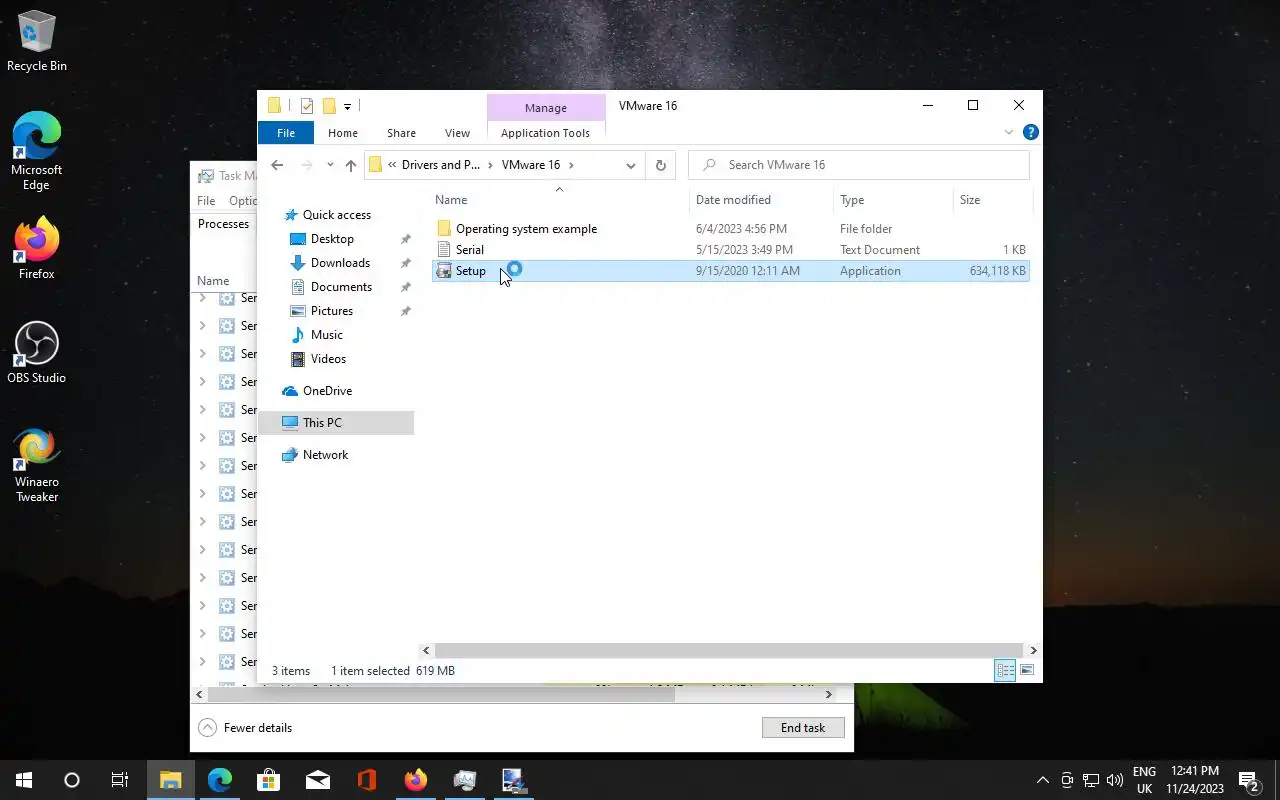Click the VMware 16 breadcrumb segment
The height and width of the screenshot is (800, 1280).
[531, 165]
